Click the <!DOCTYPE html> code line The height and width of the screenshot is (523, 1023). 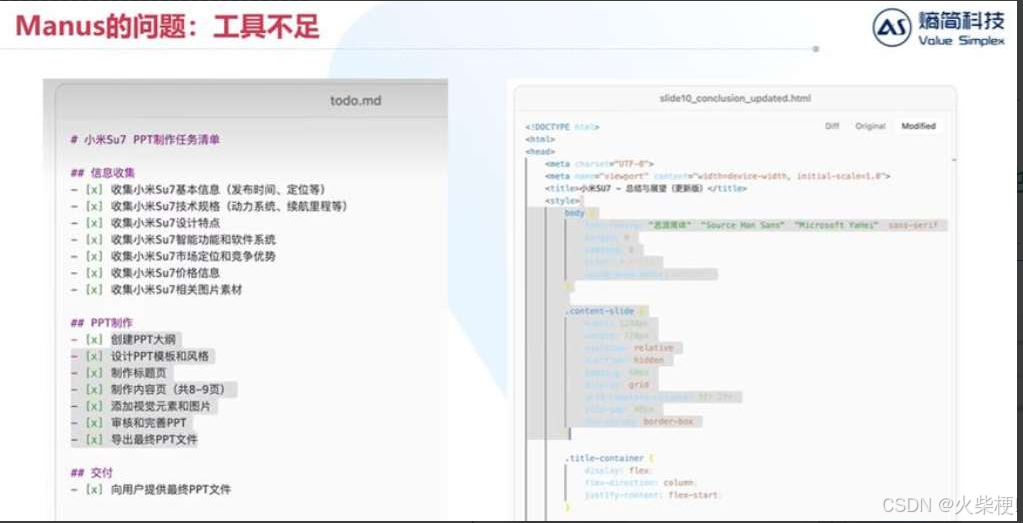click(x=562, y=127)
